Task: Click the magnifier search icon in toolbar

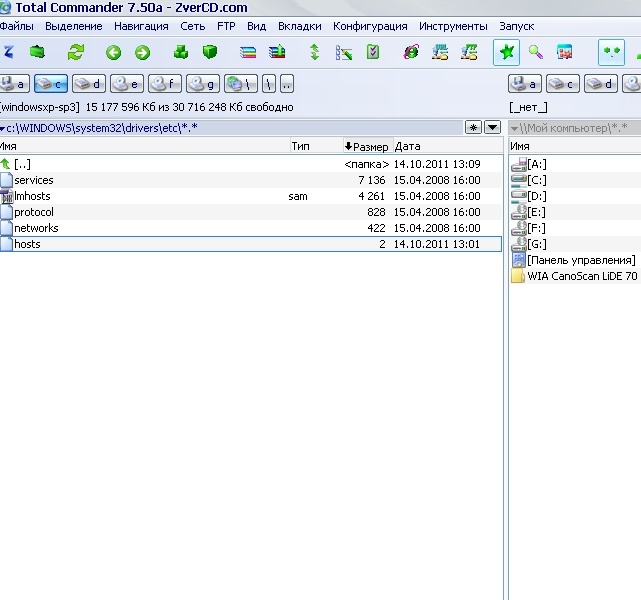Action: (536, 53)
